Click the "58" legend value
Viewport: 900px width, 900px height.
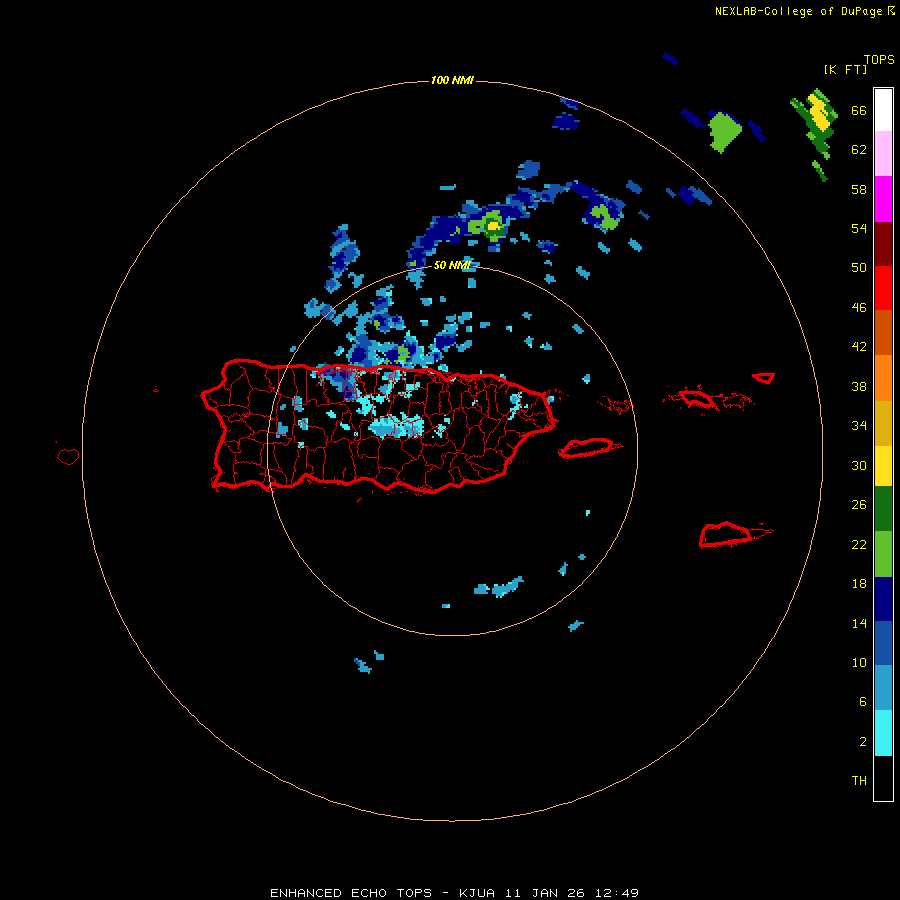point(859,189)
